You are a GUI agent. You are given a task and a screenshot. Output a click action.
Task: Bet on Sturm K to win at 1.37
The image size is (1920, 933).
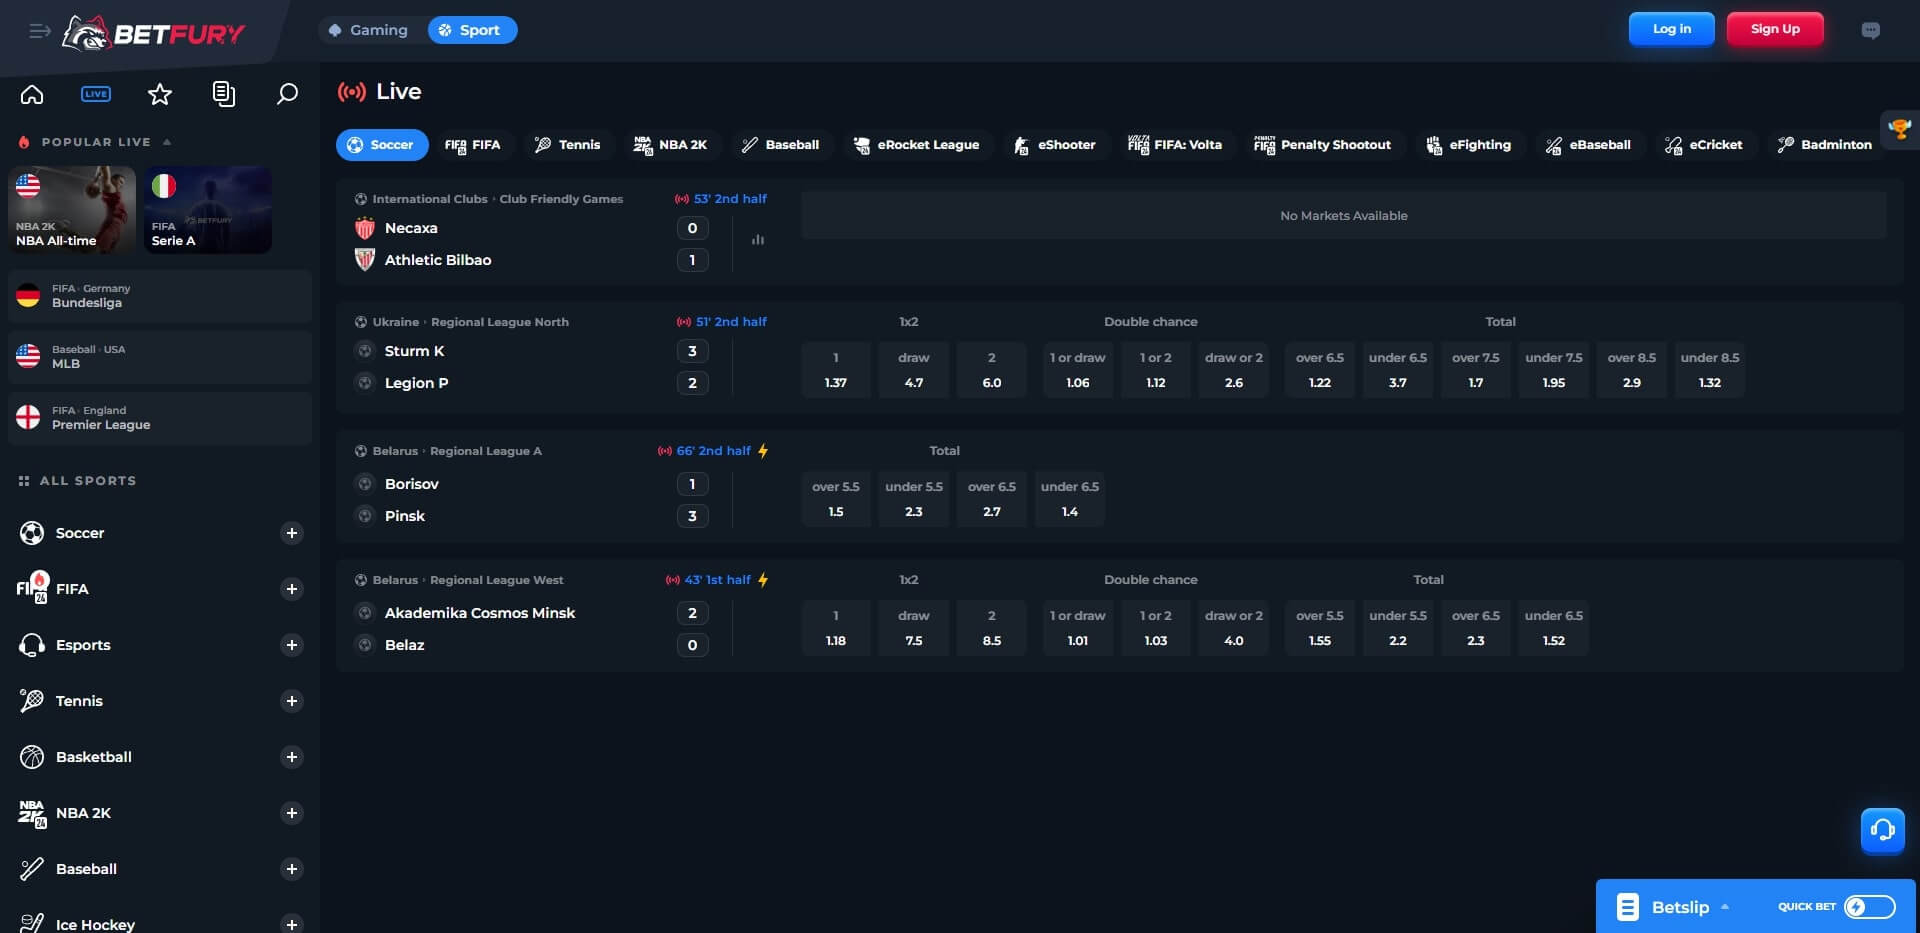tap(836, 370)
